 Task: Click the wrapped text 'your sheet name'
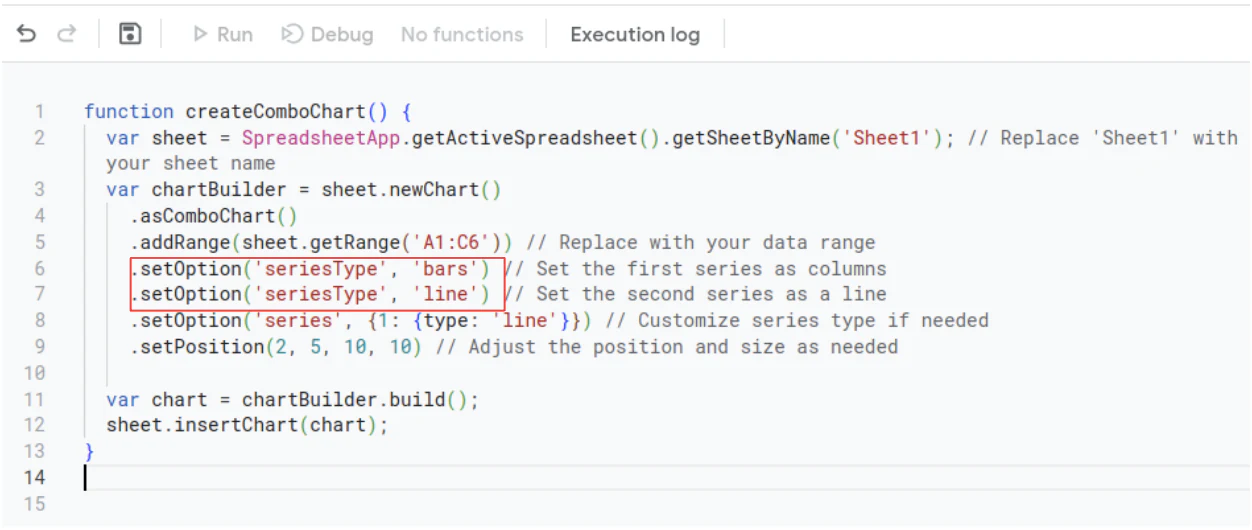click(x=190, y=163)
